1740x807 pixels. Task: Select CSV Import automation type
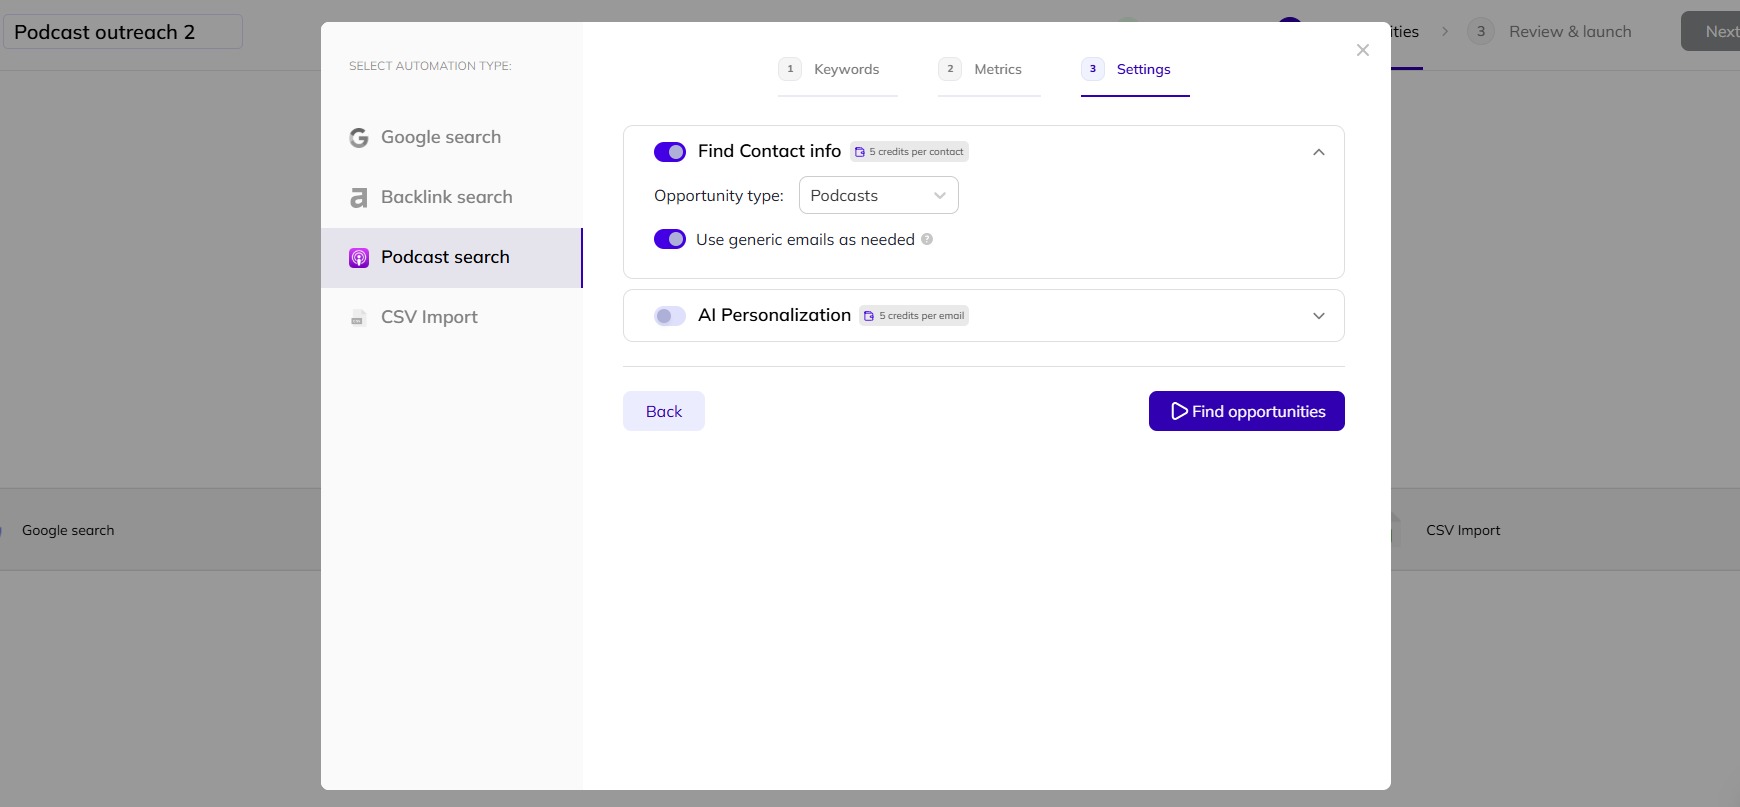point(451,318)
